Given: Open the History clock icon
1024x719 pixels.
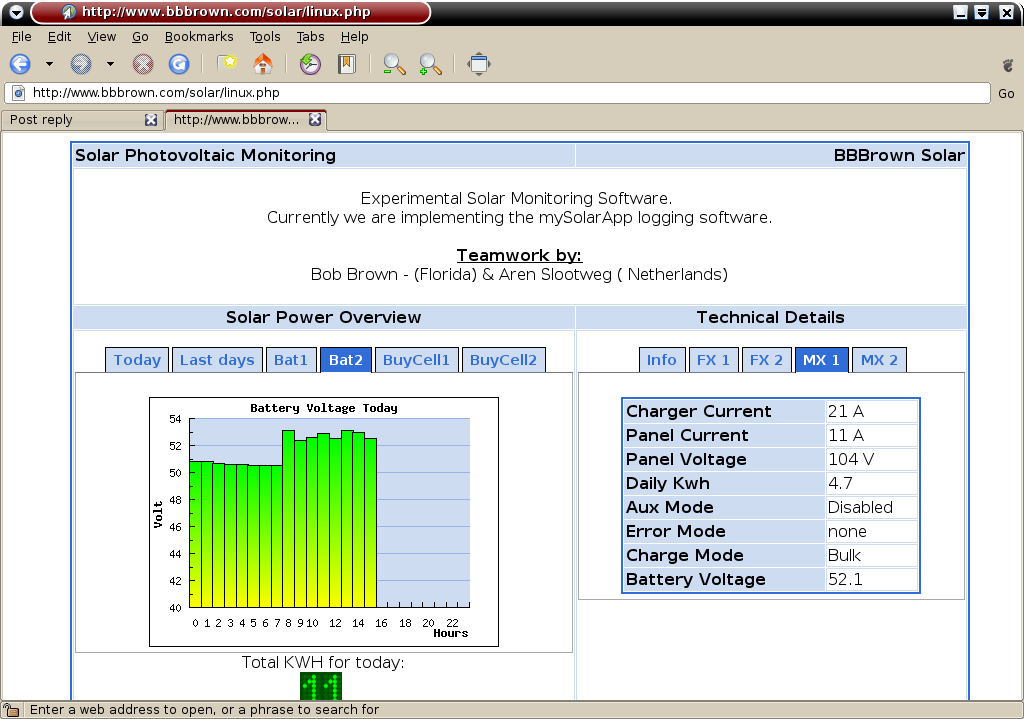Looking at the screenshot, I should coord(311,64).
